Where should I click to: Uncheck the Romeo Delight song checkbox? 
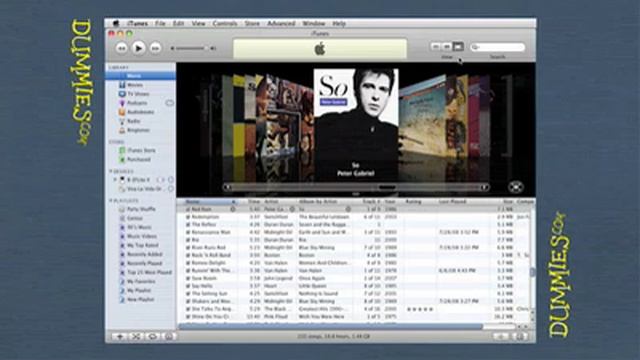coord(188,263)
